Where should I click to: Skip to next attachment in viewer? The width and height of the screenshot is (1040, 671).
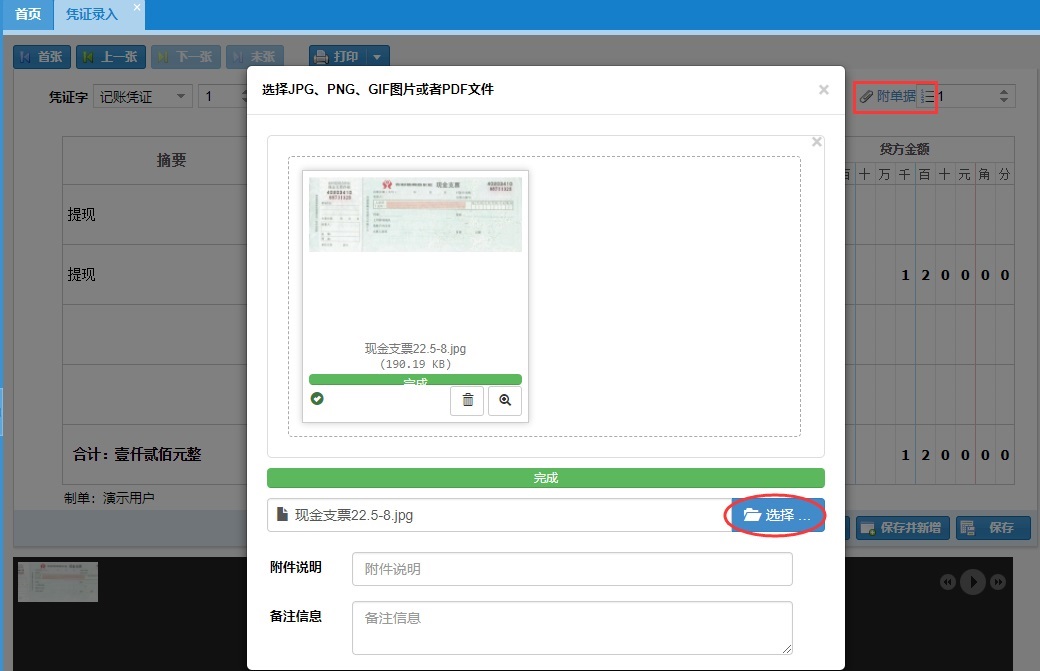coord(997,582)
